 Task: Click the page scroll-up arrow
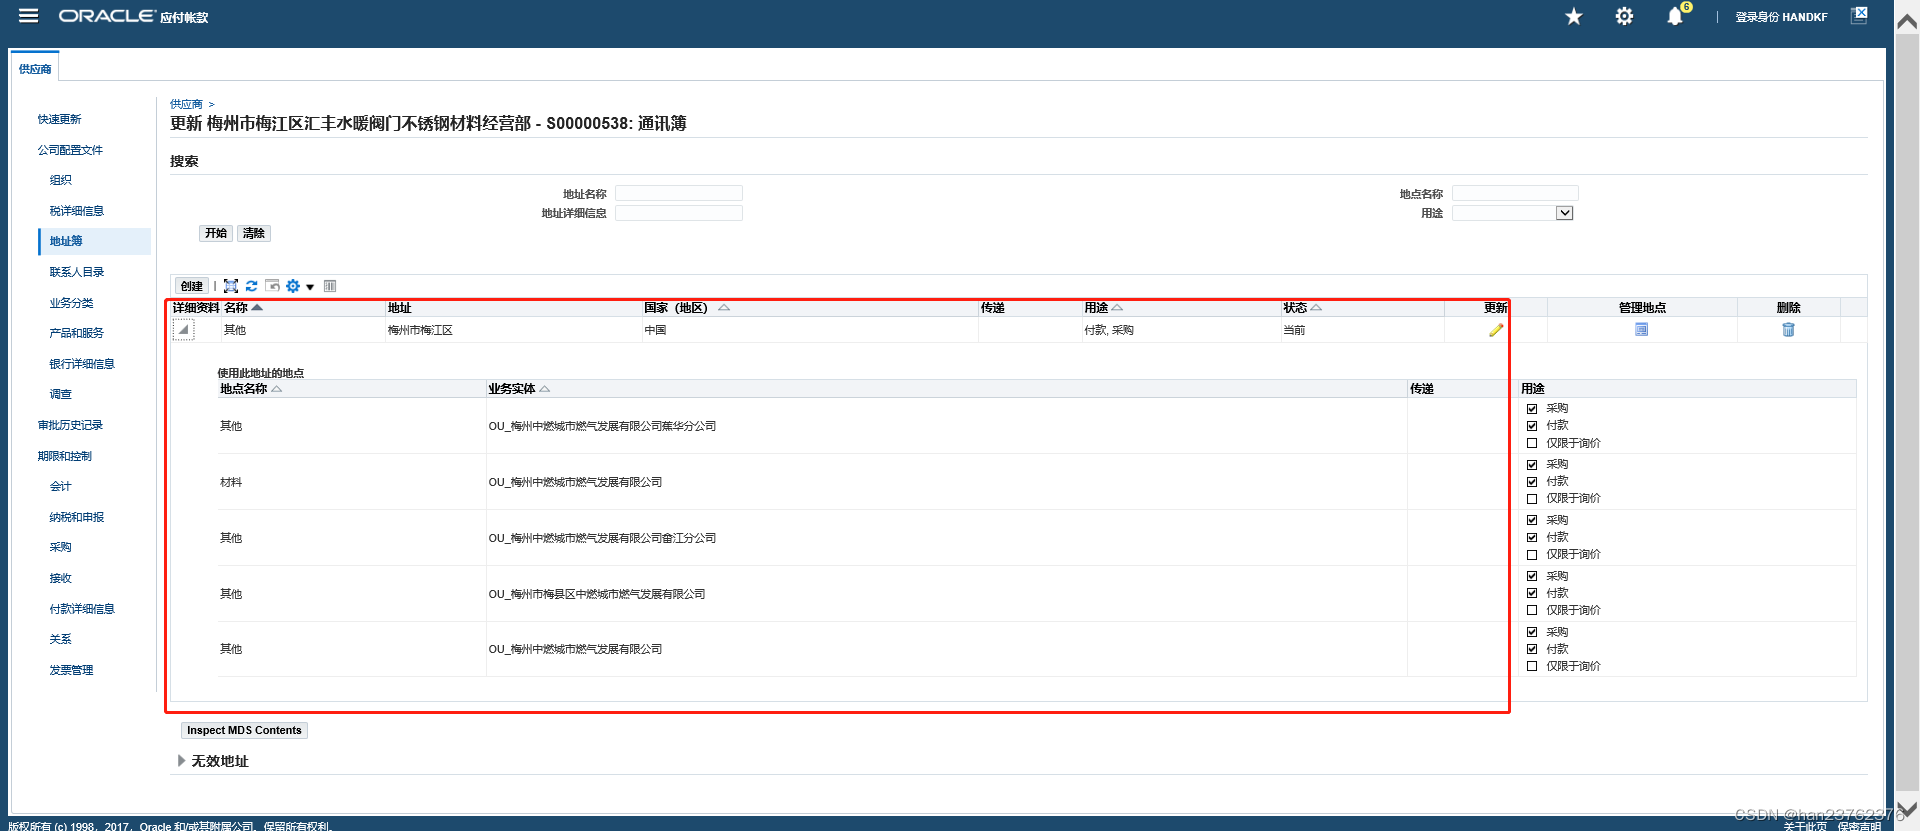pyautogui.click(x=1907, y=22)
